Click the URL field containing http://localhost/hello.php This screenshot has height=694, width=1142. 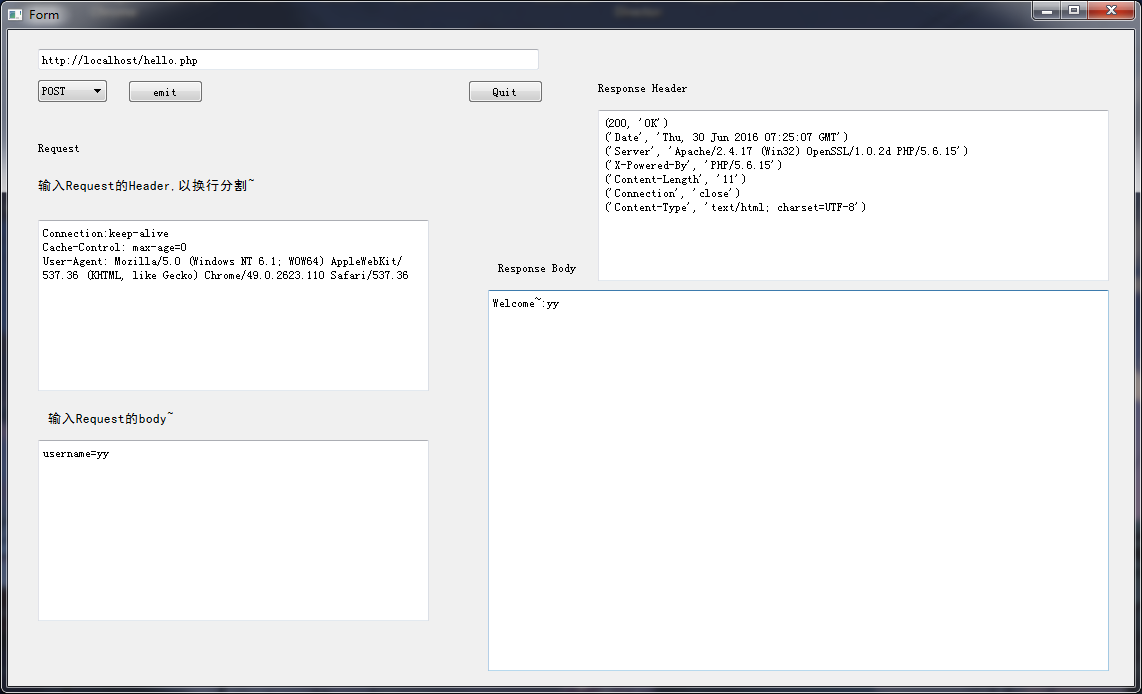click(288, 60)
